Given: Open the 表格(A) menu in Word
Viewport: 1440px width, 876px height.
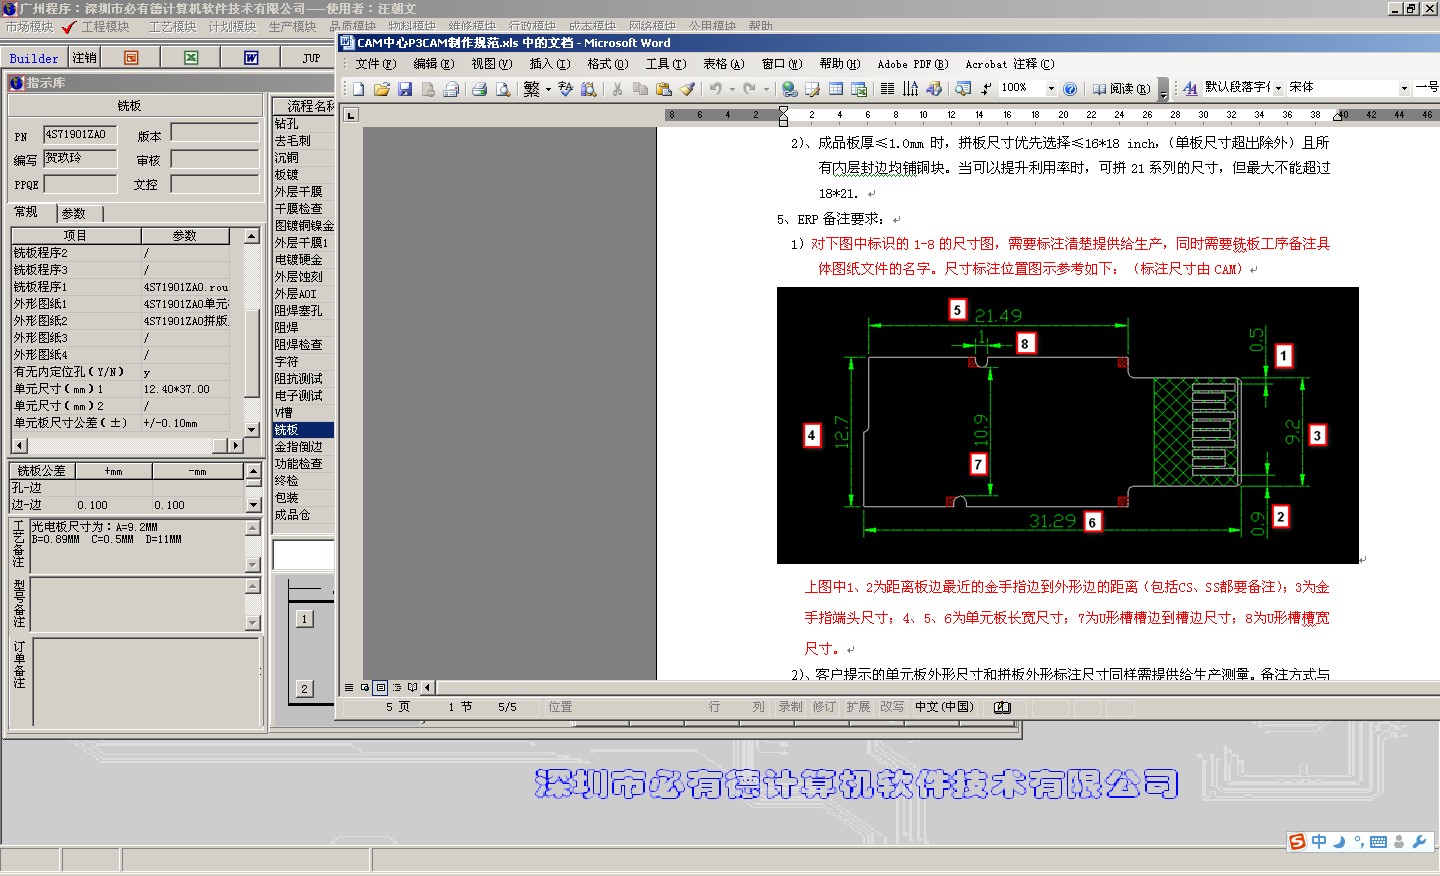Looking at the screenshot, I should click(x=724, y=64).
